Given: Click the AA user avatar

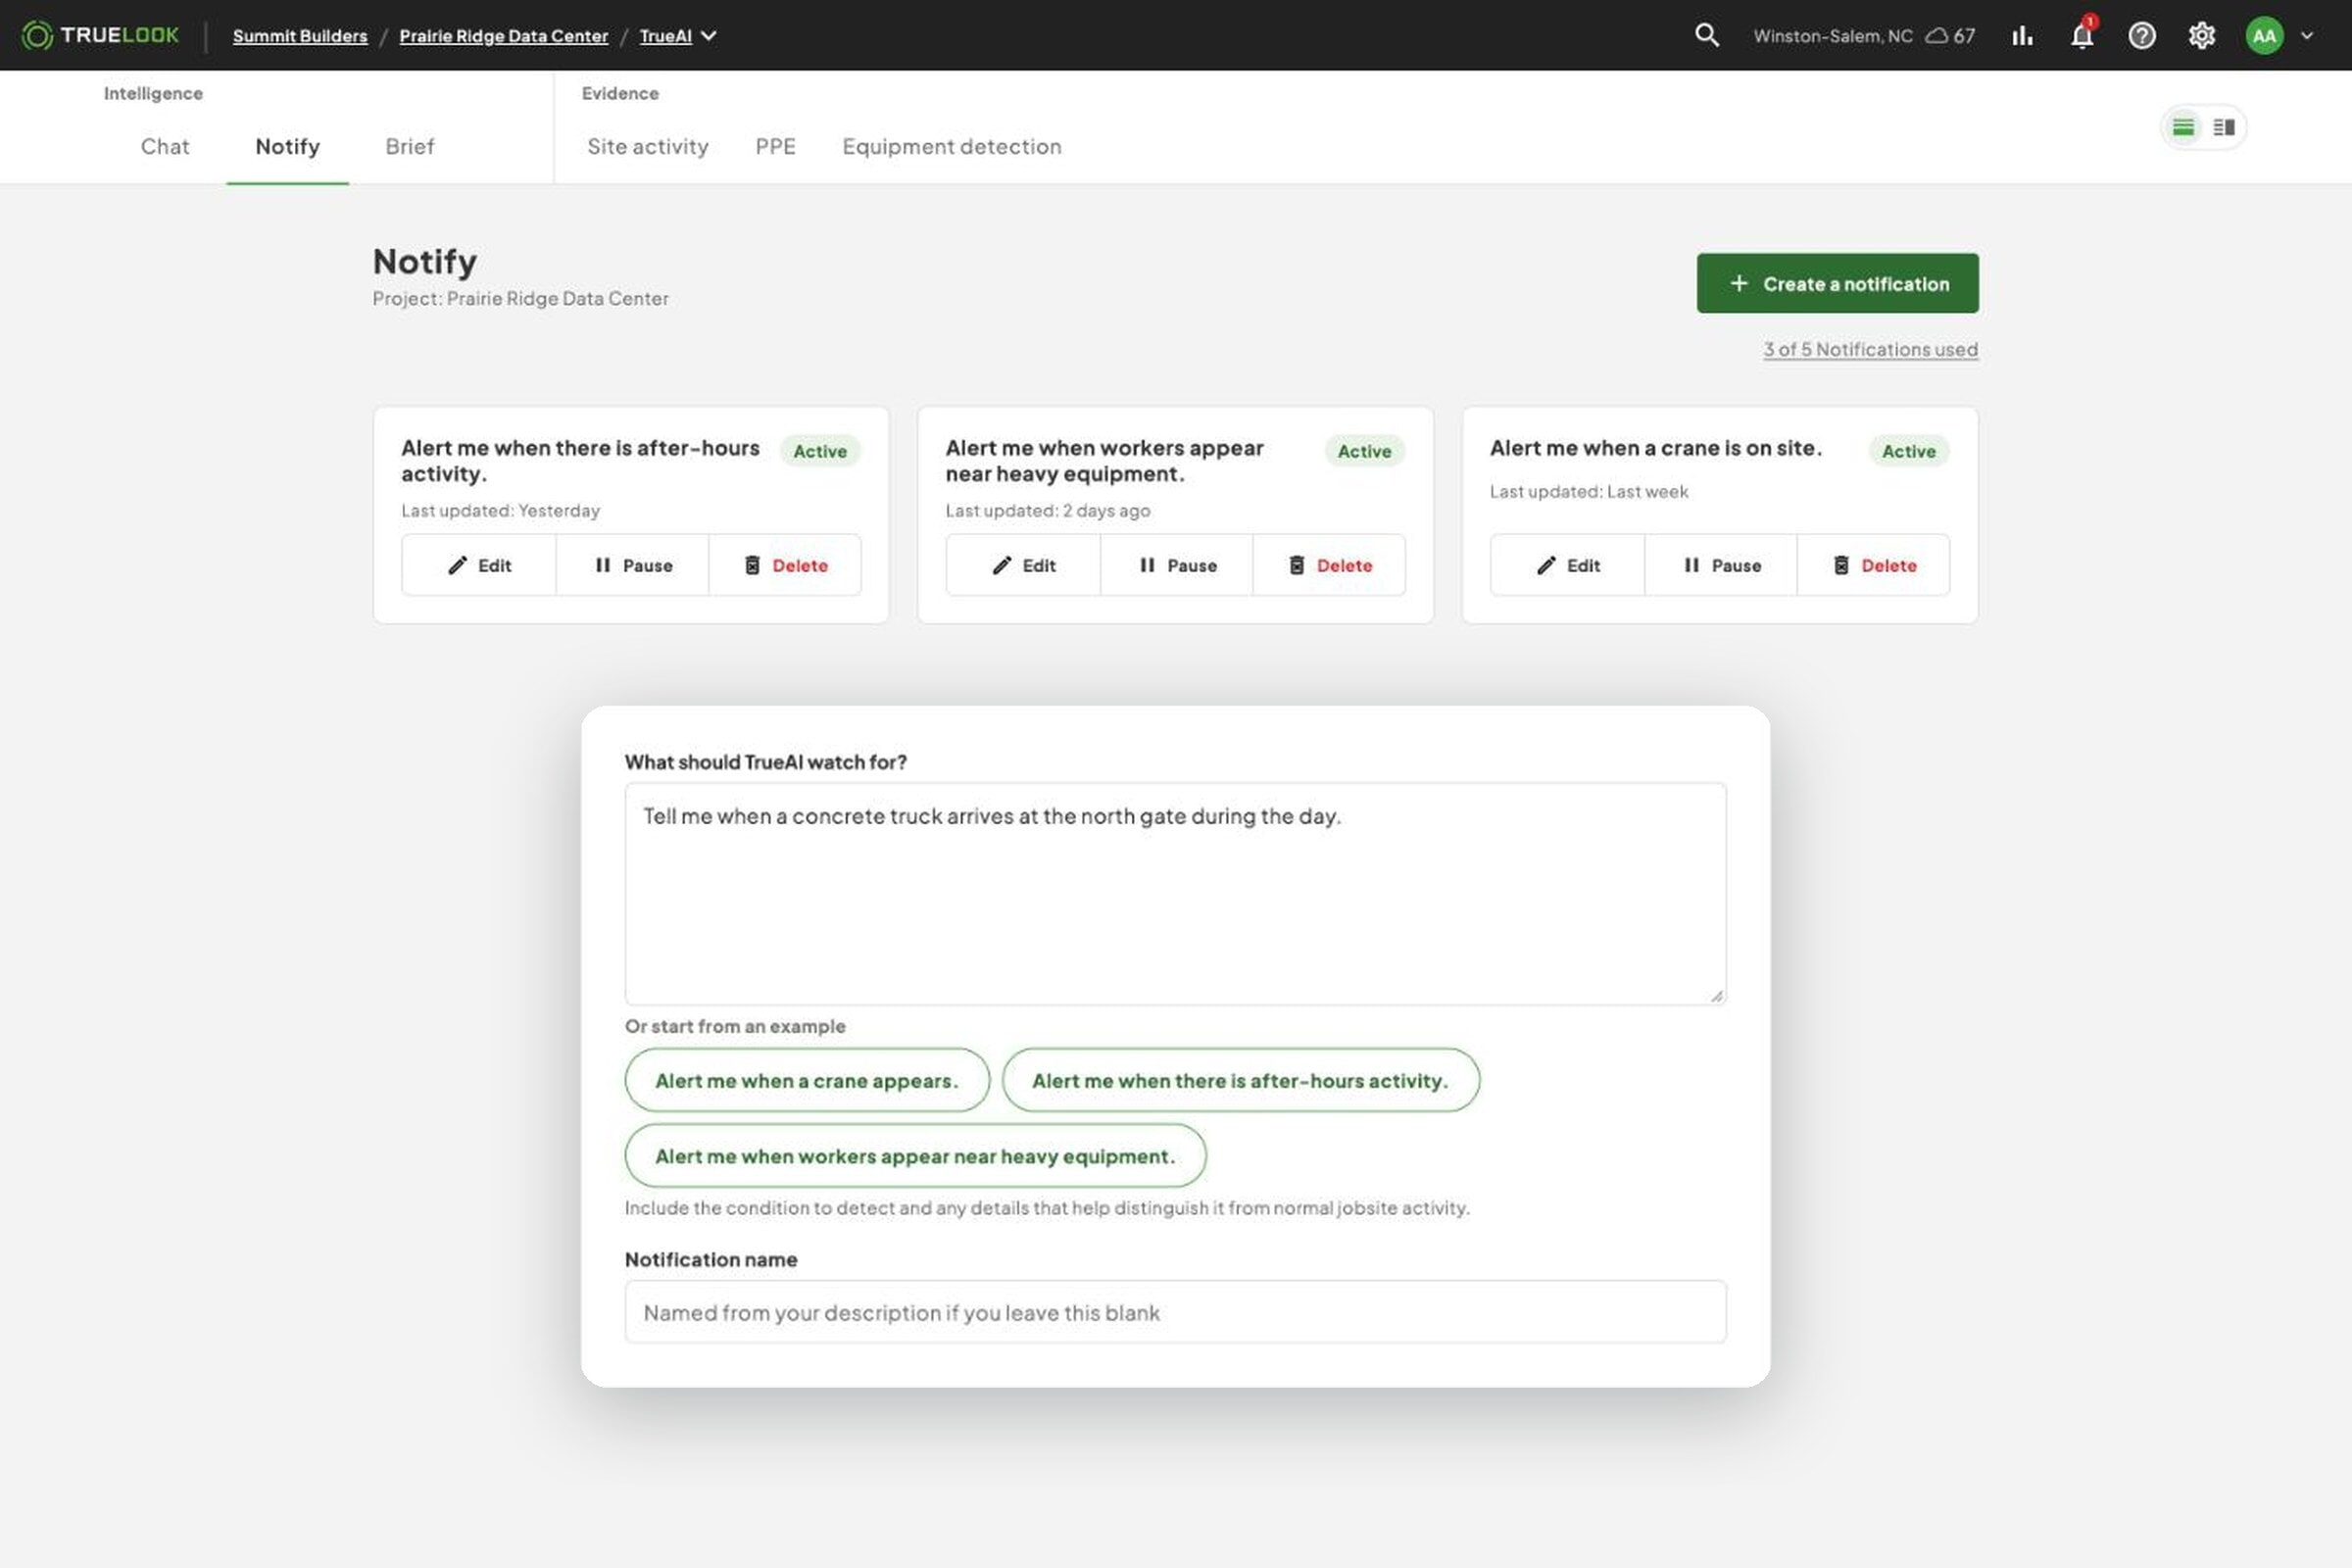Looking at the screenshot, I should pyautogui.click(x=2264, y=35).
